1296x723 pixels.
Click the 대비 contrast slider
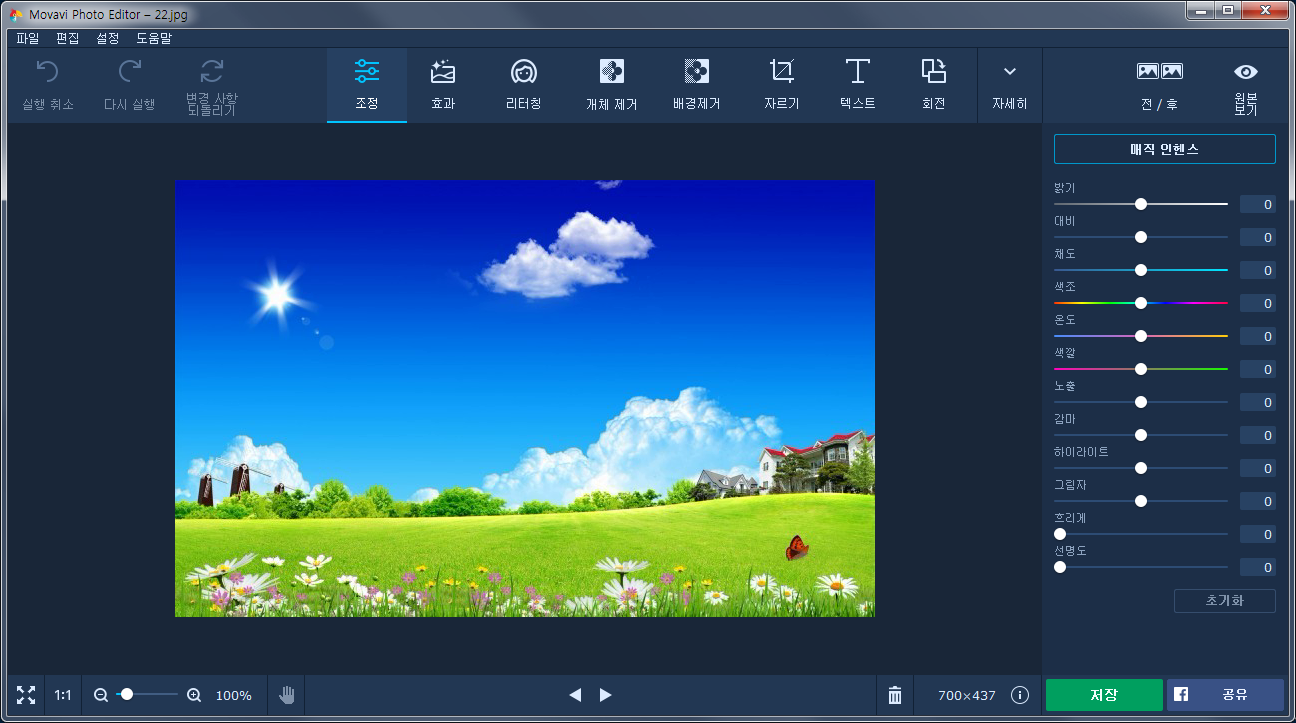[1141, 237]
